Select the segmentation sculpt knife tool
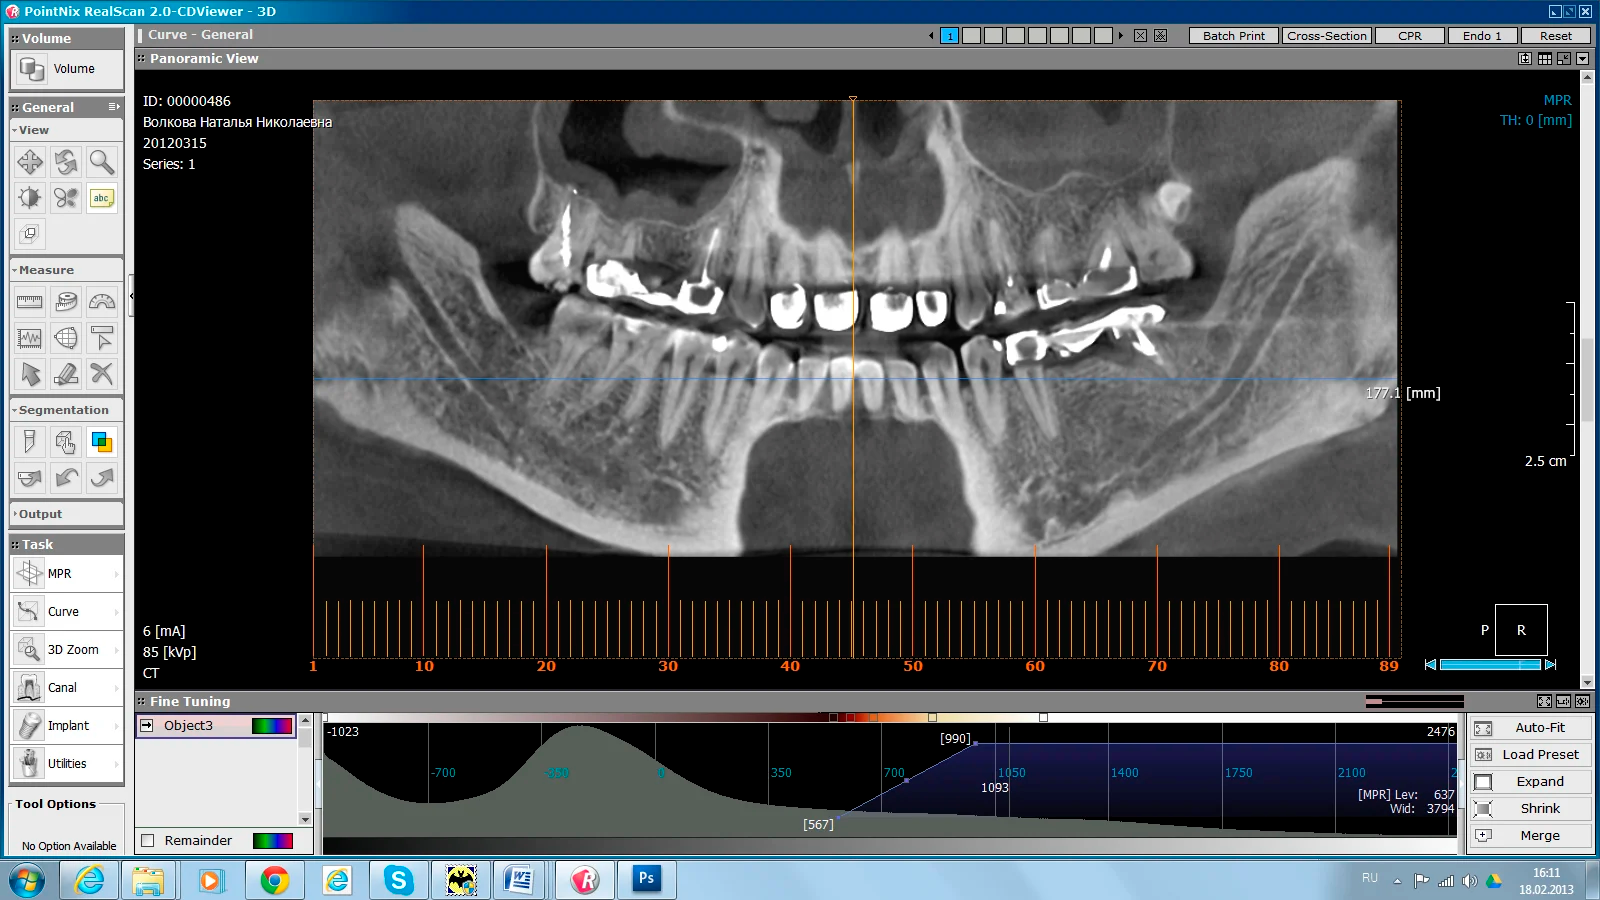1600x900 pixels. pyautogui.click(x=30, y=442)
